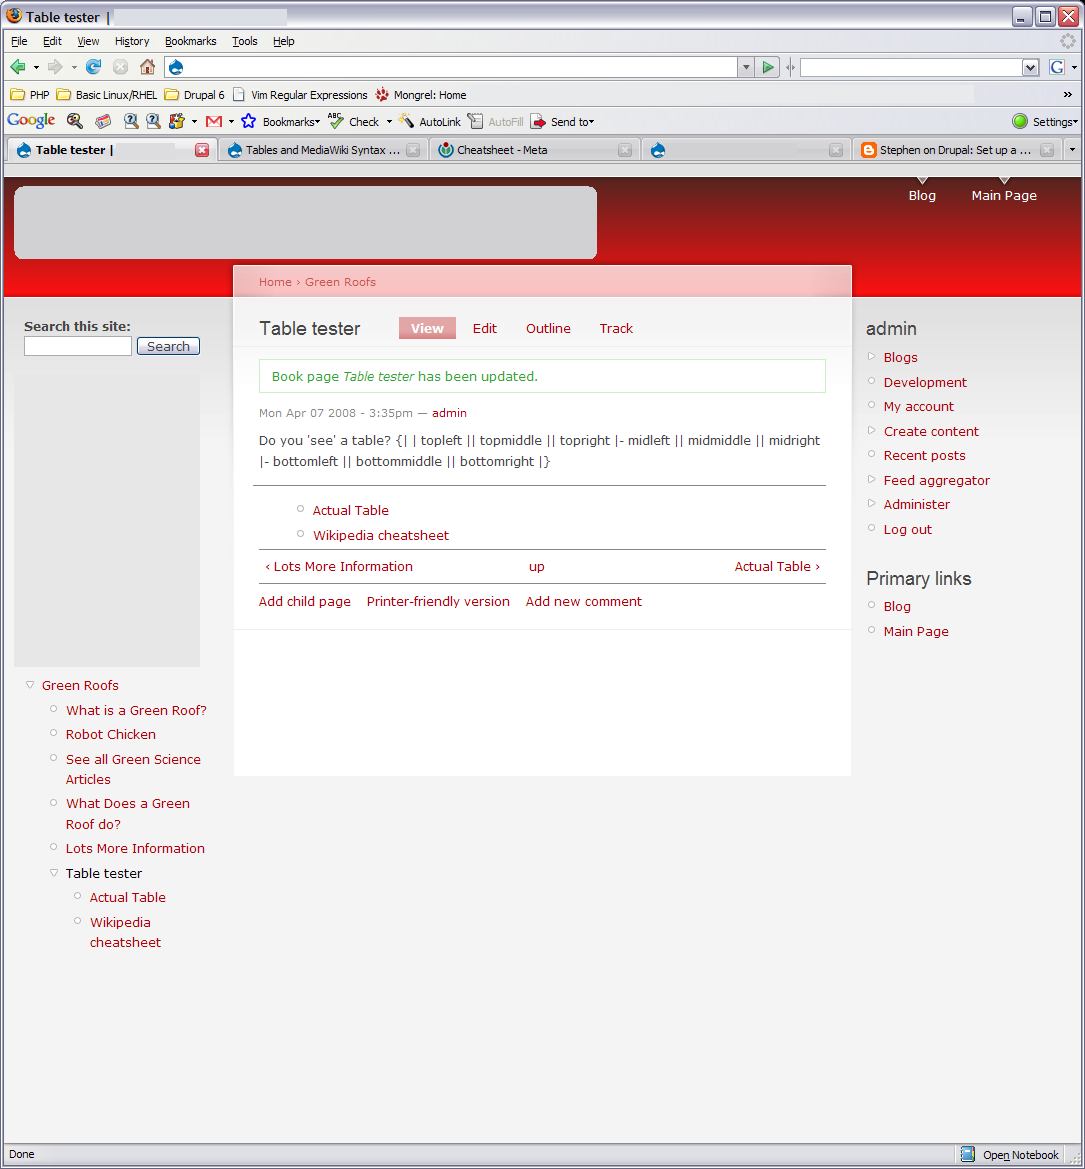Click the Main Page link in header

tap(1004, 195)
